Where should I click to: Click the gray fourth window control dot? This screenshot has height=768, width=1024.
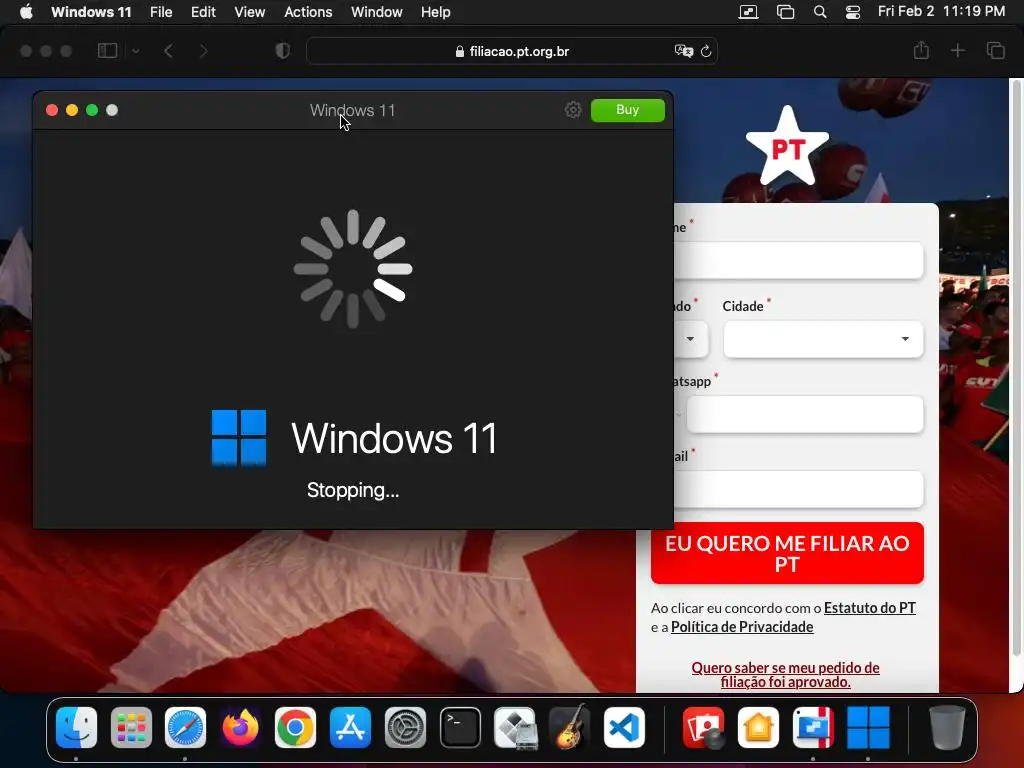tap(112, 110)
